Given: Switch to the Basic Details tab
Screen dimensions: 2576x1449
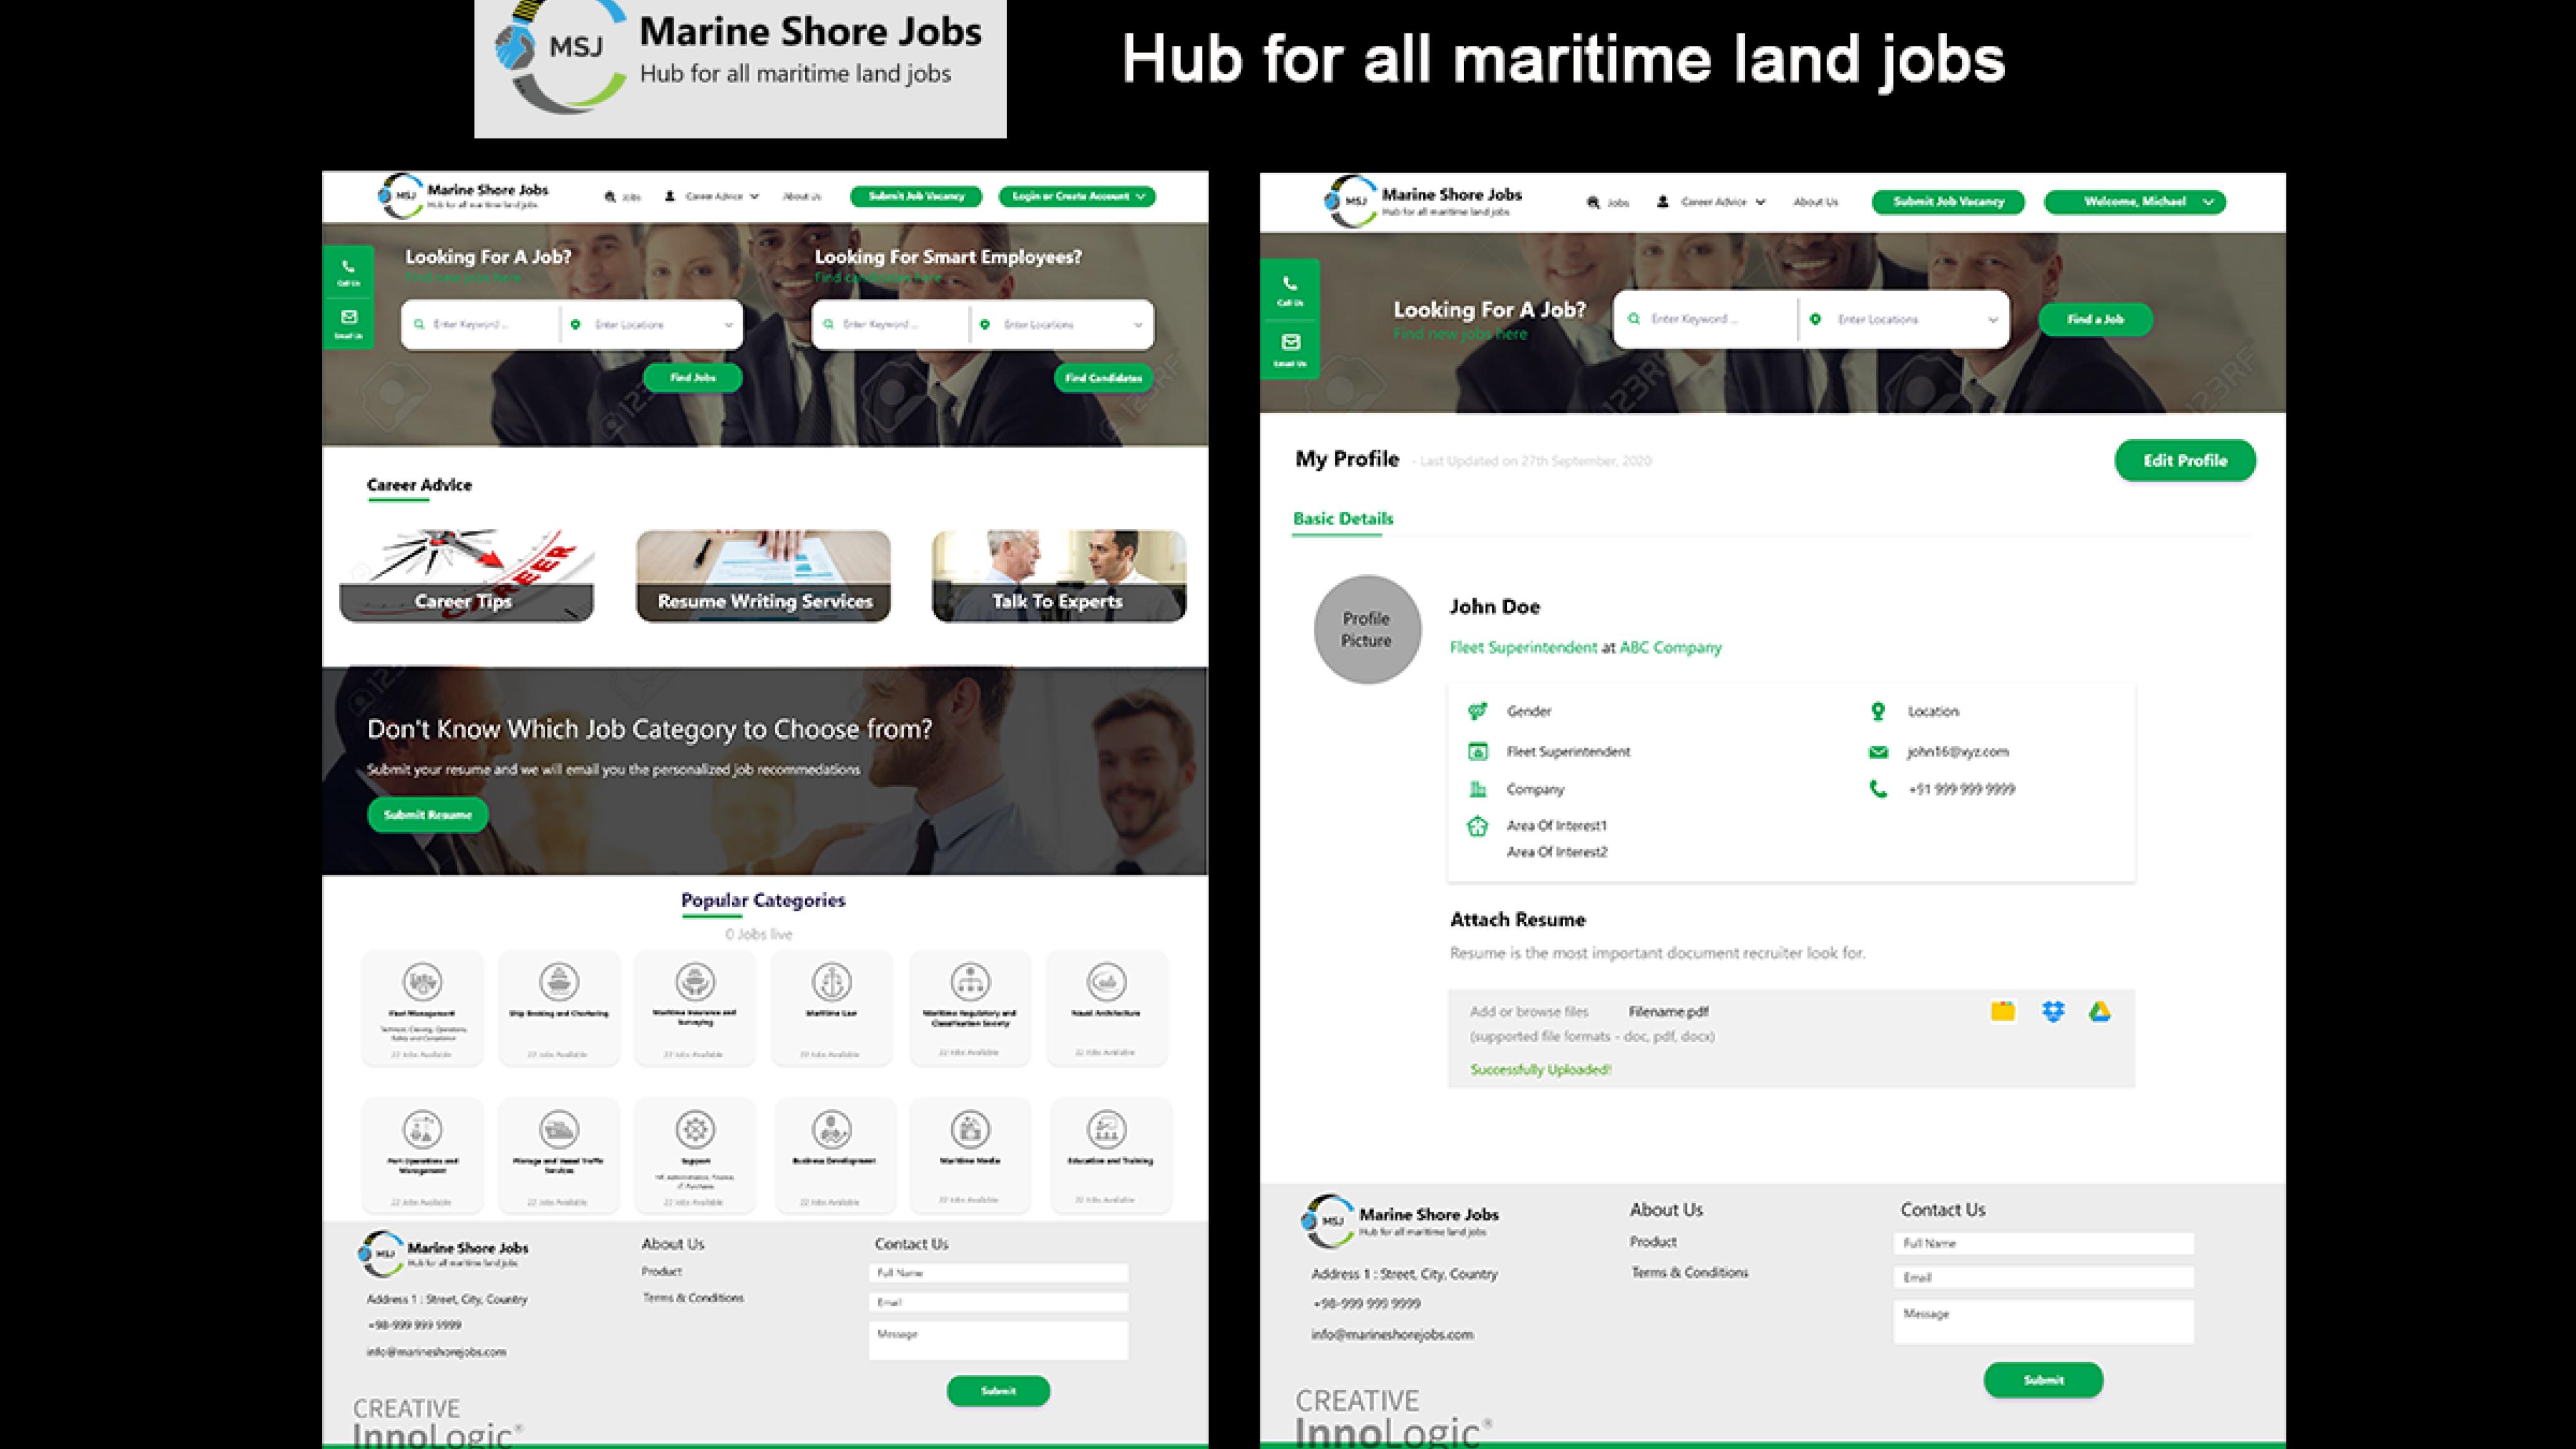Looking at the screenshot, I should [1342, 519].
